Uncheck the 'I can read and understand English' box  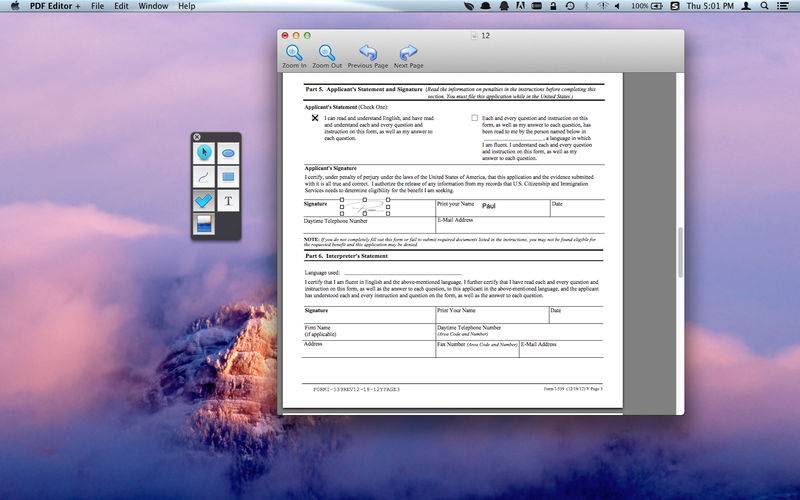[315, 118]
